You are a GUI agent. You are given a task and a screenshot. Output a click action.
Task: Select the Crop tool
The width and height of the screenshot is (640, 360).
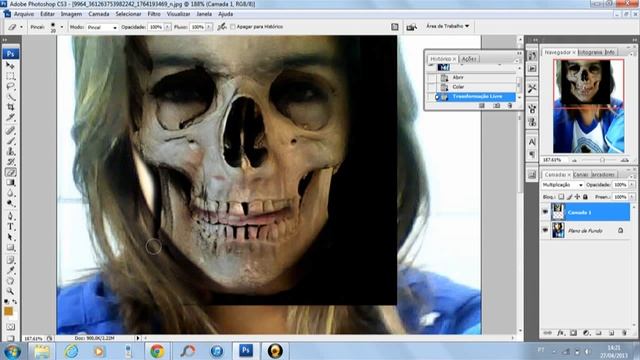coord(10,107)
